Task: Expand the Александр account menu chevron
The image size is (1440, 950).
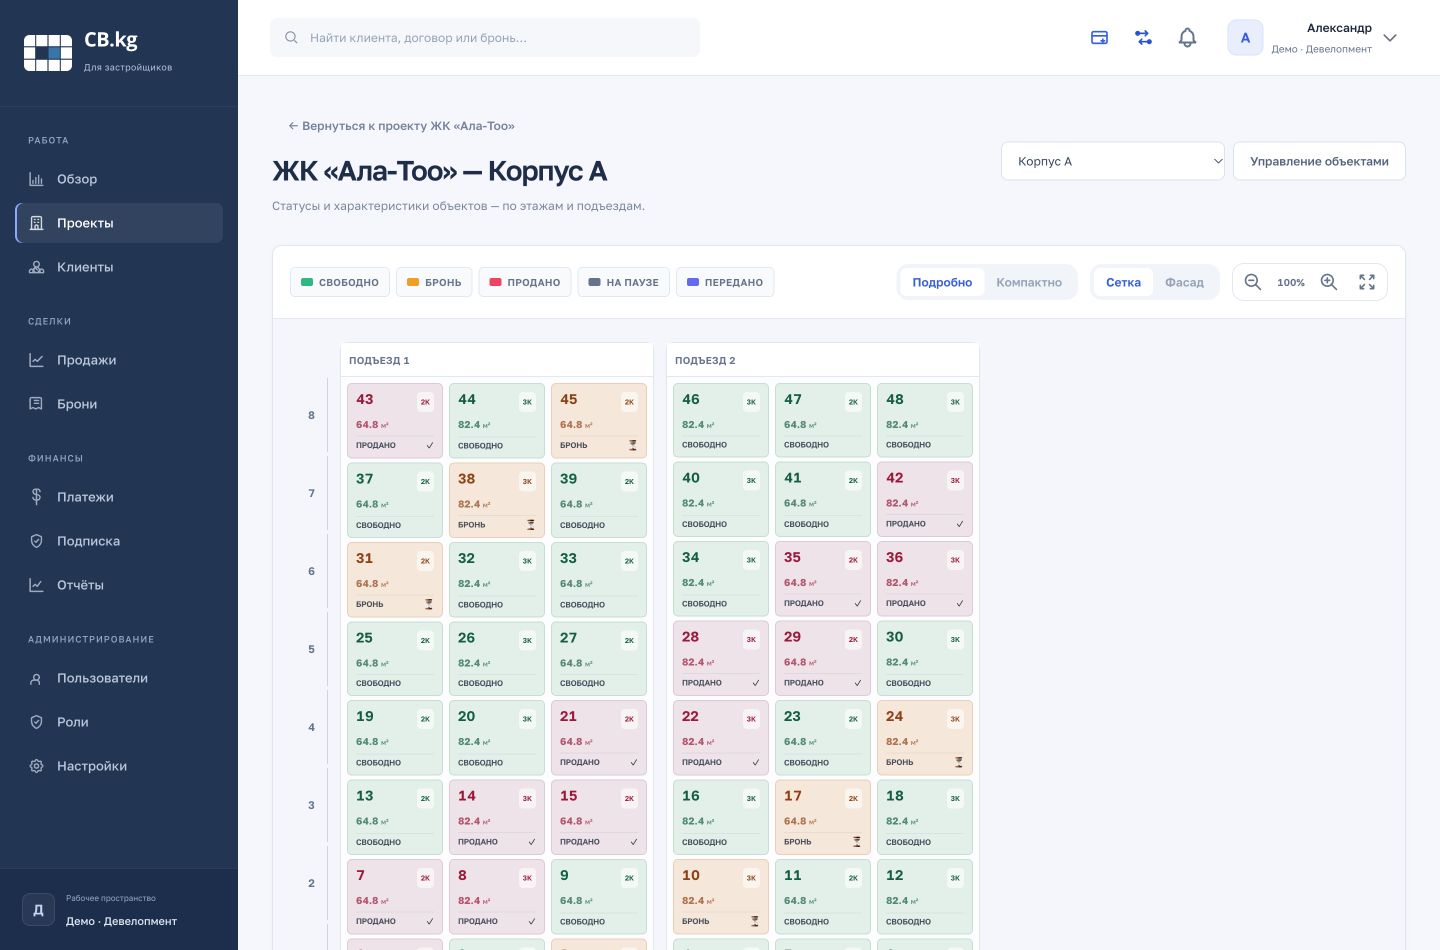Action: (x=1390, y=38)
